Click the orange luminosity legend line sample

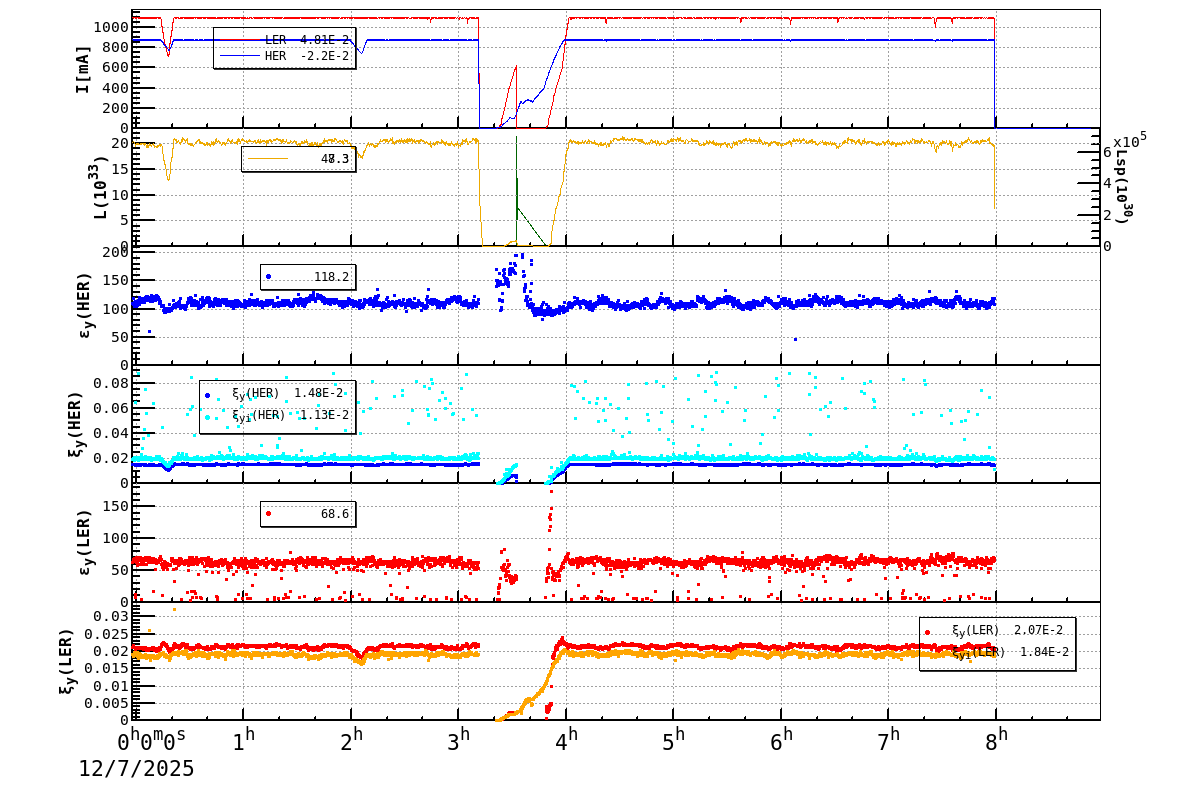point(267,159)
